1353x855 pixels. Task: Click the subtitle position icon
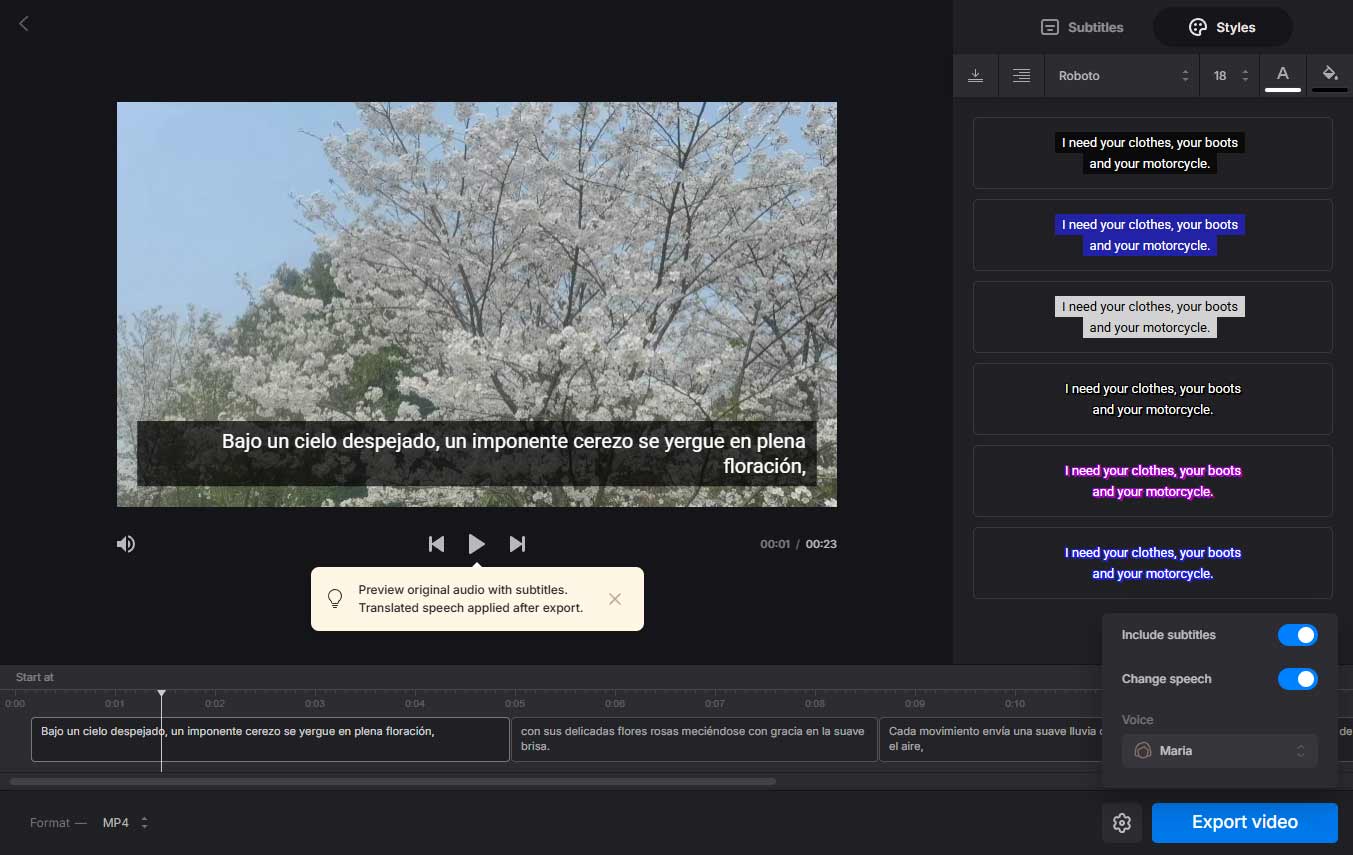tap(976, 75)
